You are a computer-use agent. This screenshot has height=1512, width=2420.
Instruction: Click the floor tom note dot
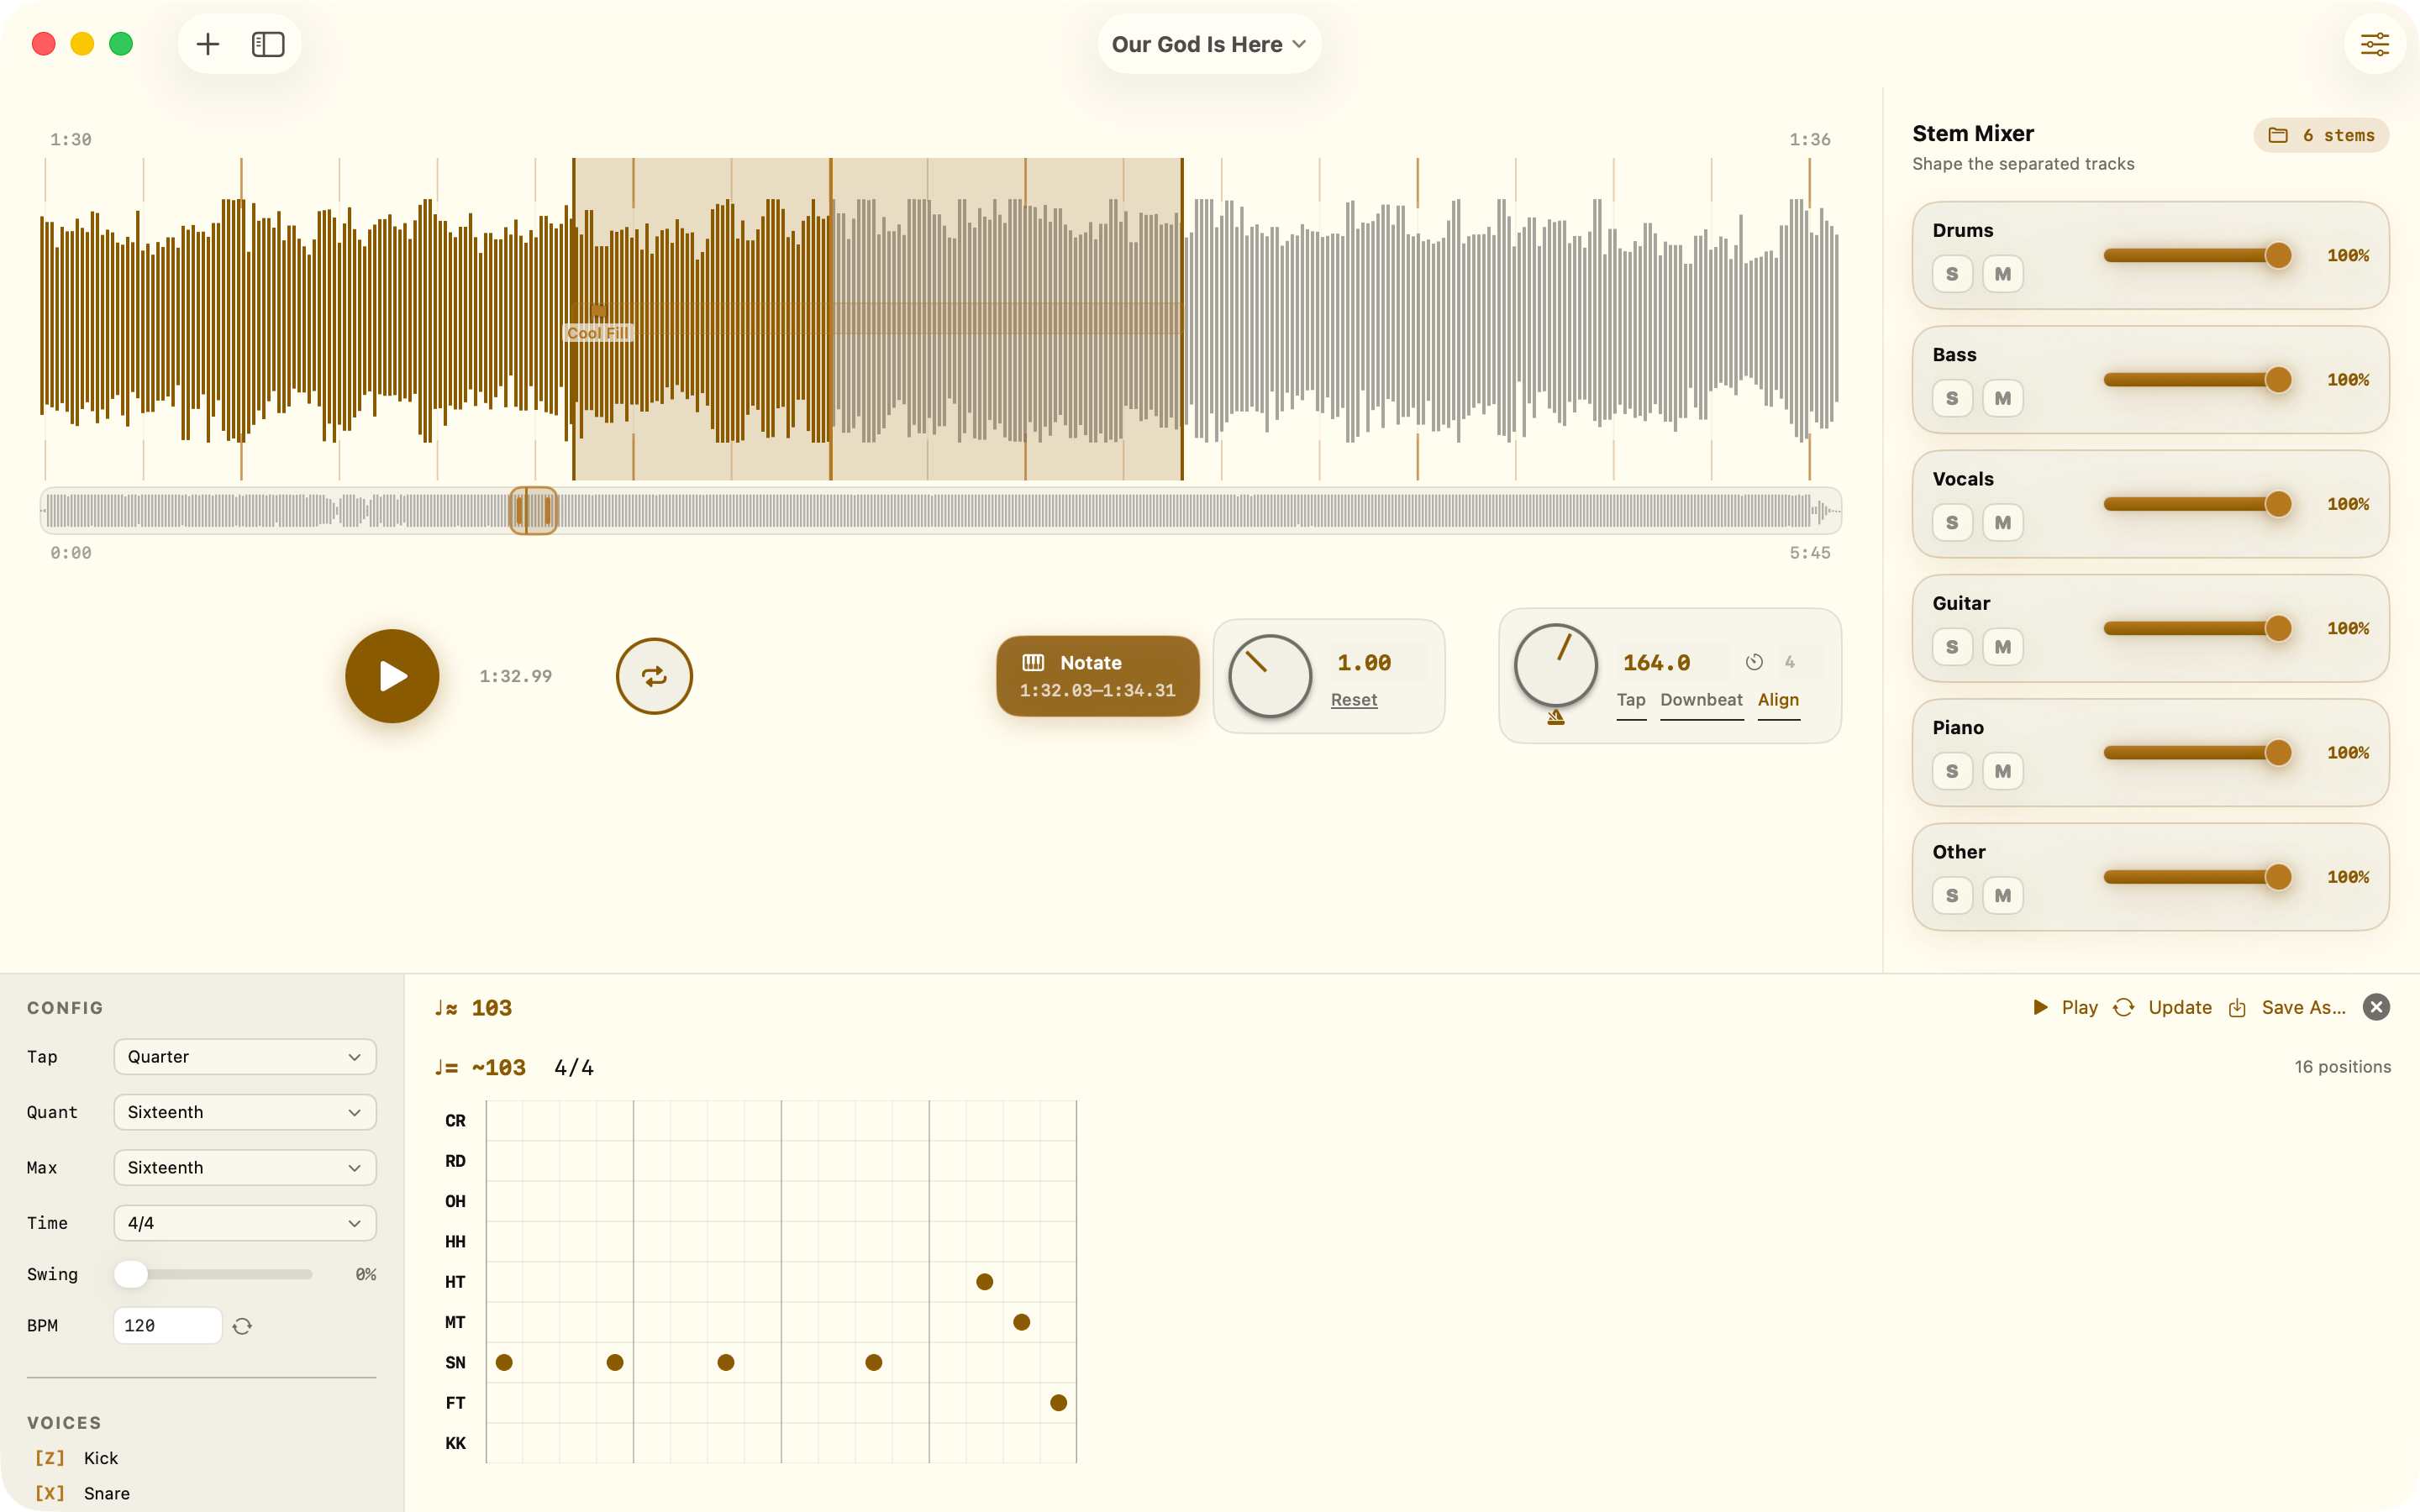pyautogui.click(x=1058, y=1403)
